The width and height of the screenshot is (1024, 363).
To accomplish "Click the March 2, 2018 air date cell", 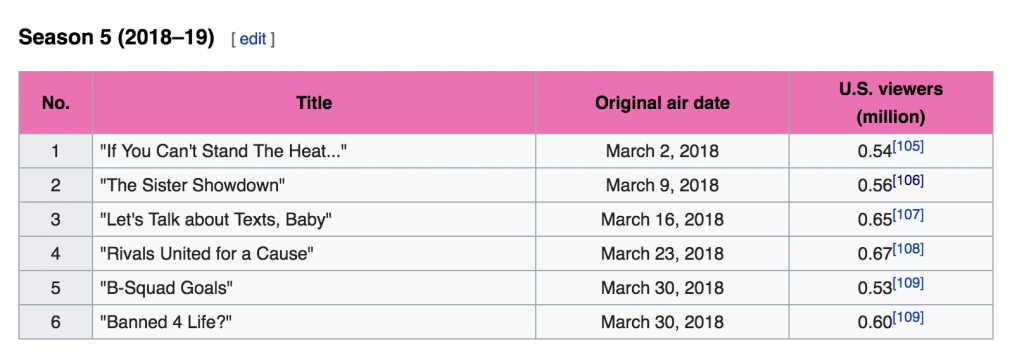I will coord(662,151).
